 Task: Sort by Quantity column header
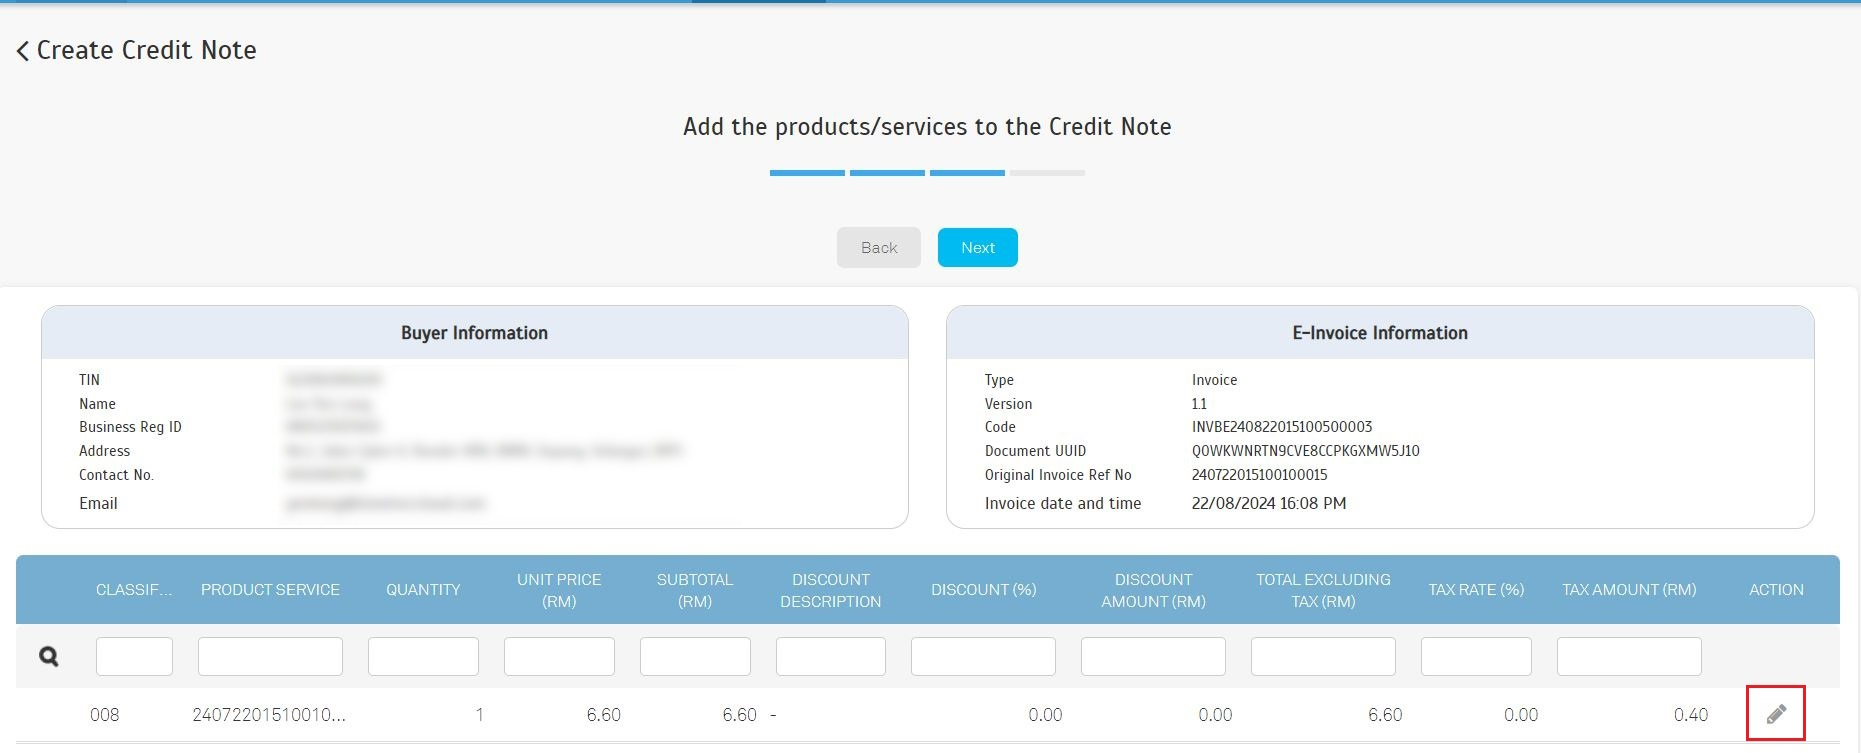pos(423,590)
